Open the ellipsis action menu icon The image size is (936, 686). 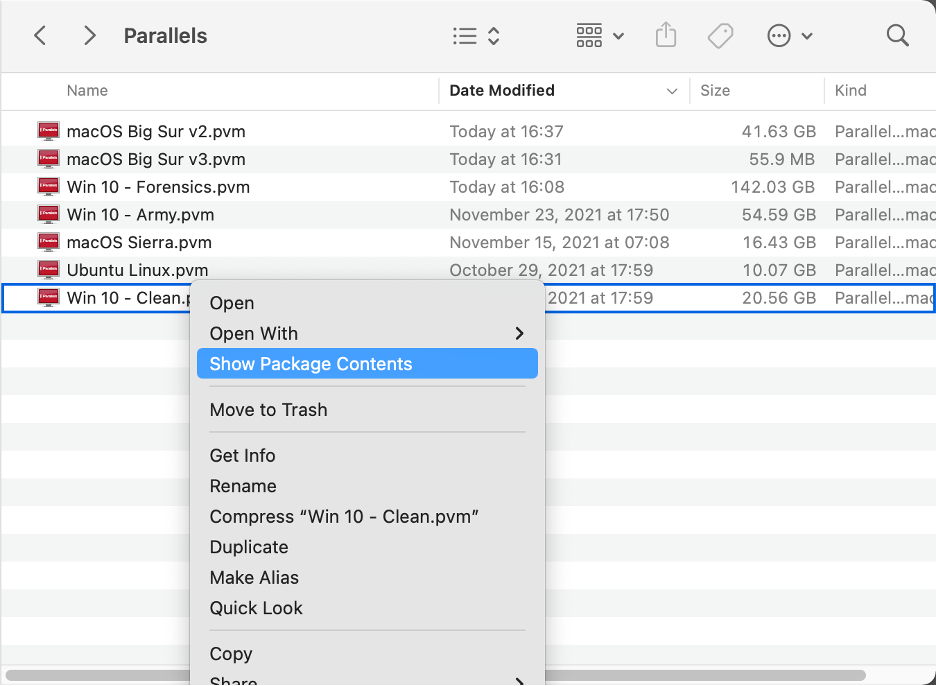pyautogui.click(x=778, y=36)
